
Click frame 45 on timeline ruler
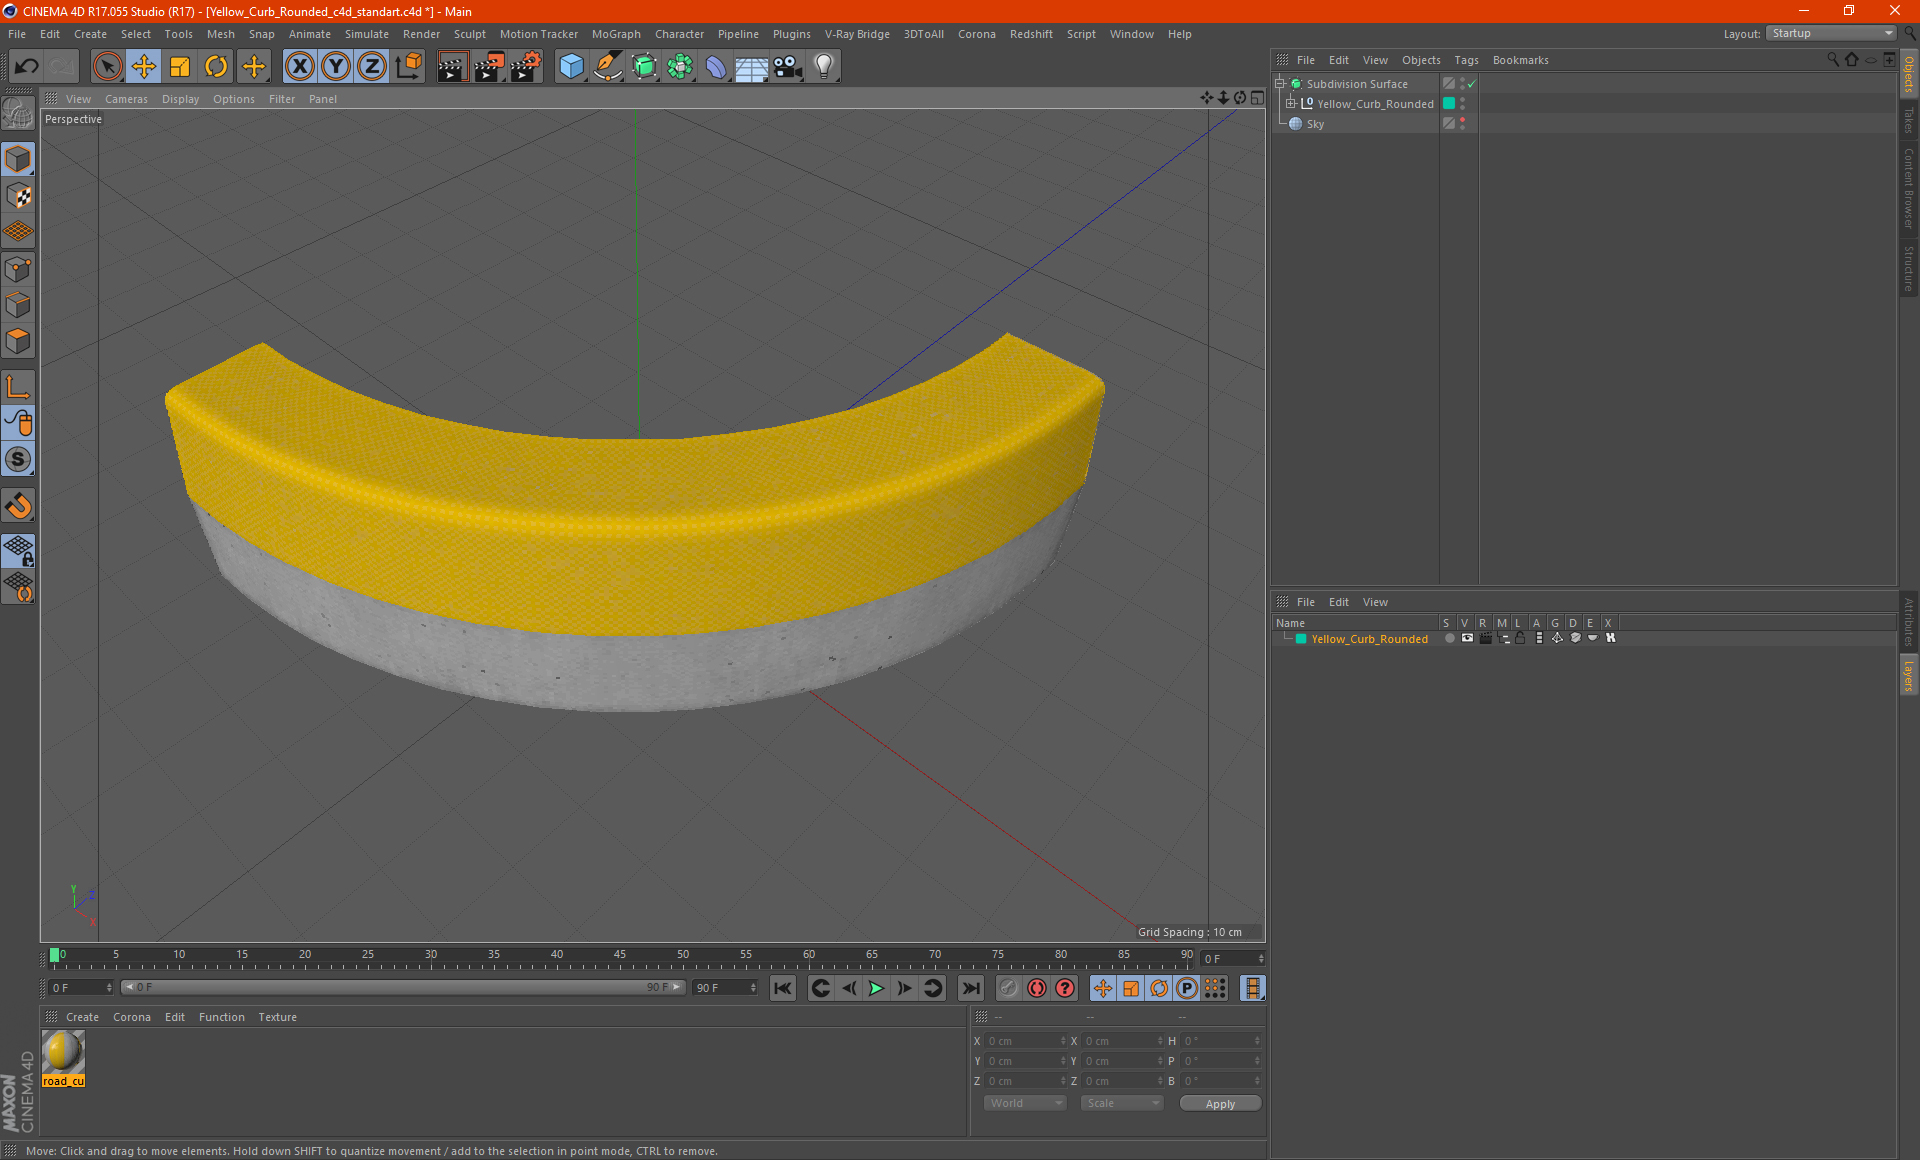620,956
